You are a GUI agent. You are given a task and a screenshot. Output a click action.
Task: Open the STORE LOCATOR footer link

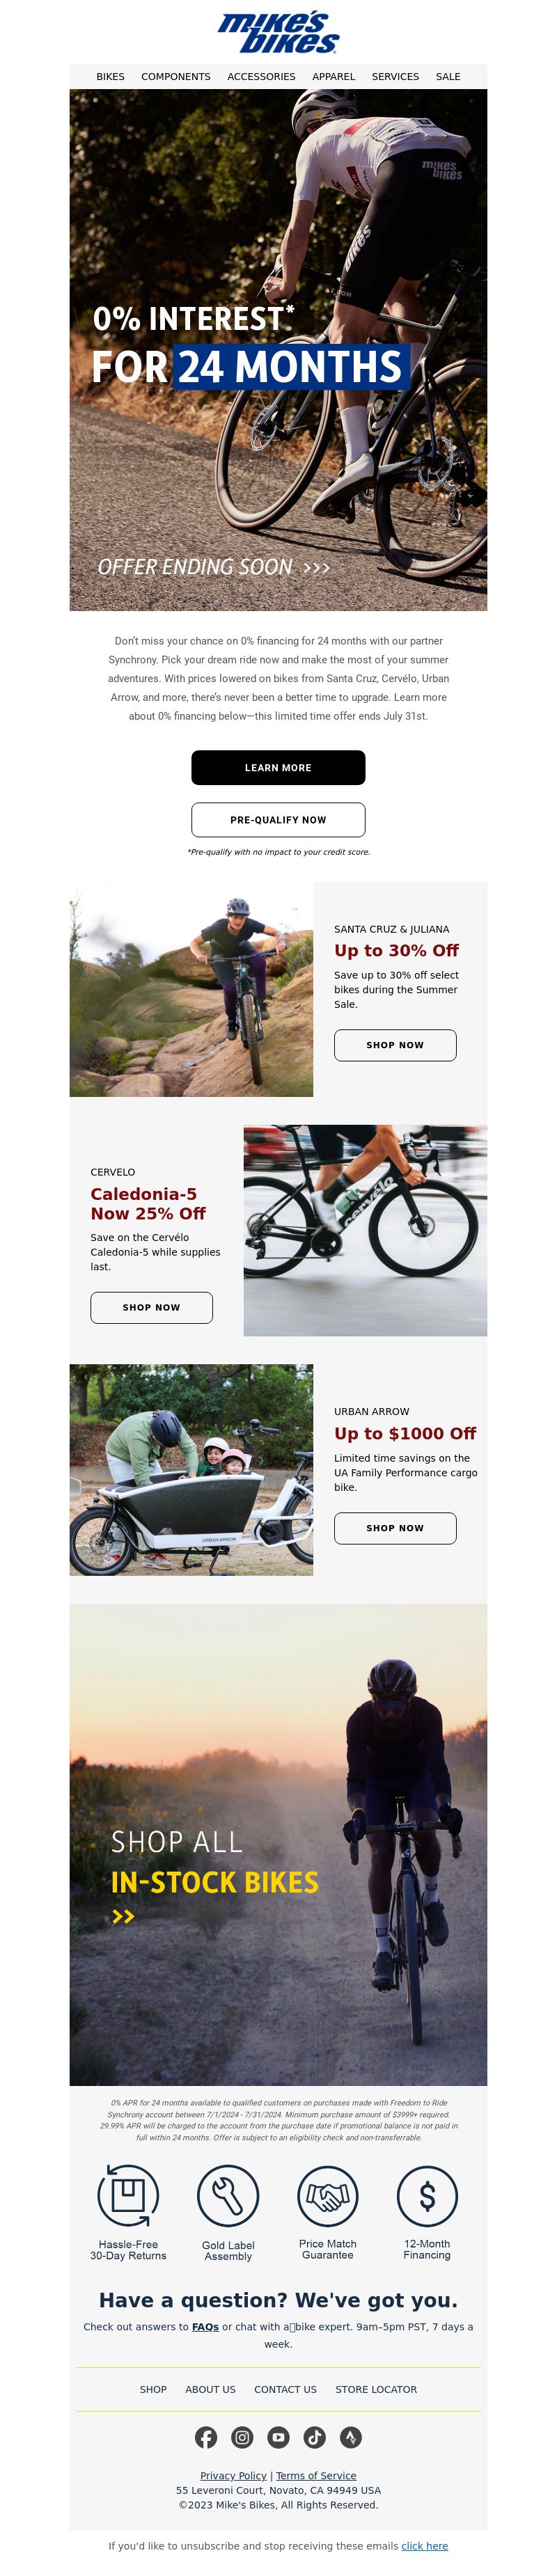pos(376,2390)
